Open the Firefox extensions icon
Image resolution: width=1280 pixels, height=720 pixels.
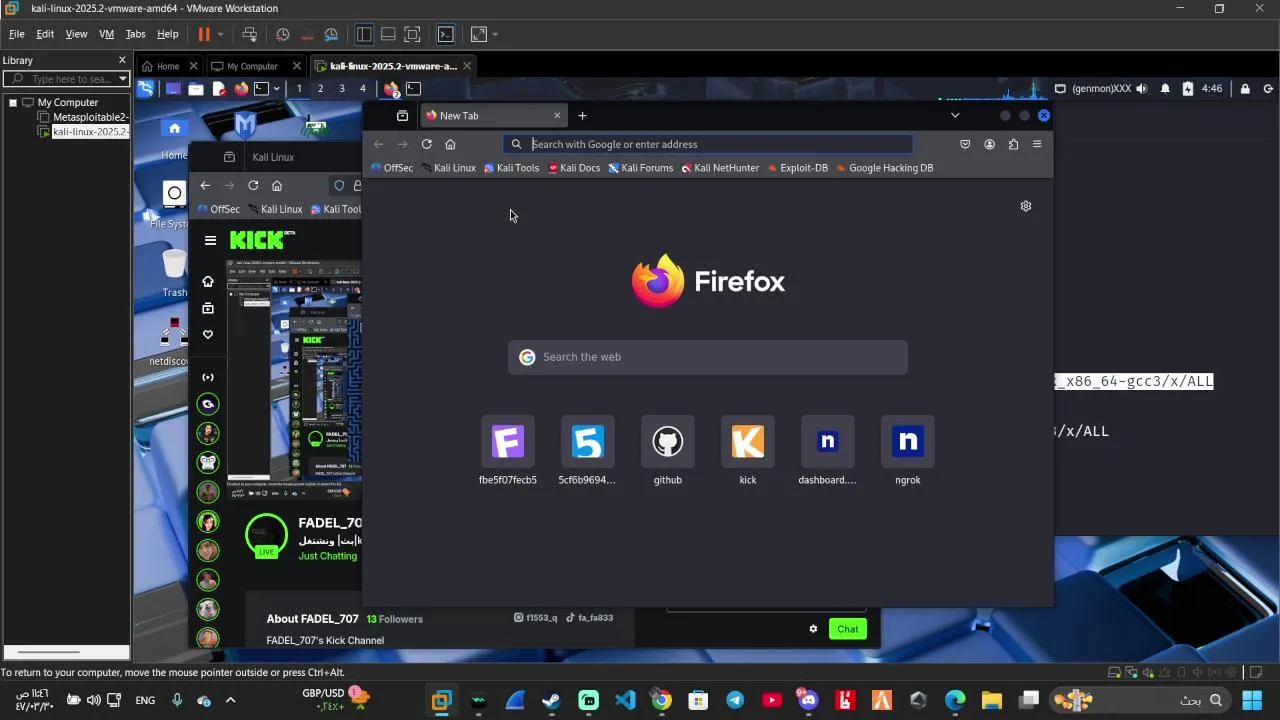pos(1013,144)
